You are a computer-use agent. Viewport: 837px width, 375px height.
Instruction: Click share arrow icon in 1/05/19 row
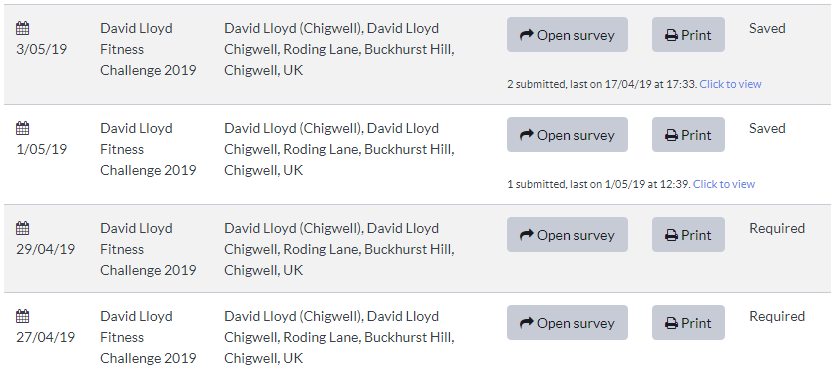pyautogui.click(x=526, y=135)
